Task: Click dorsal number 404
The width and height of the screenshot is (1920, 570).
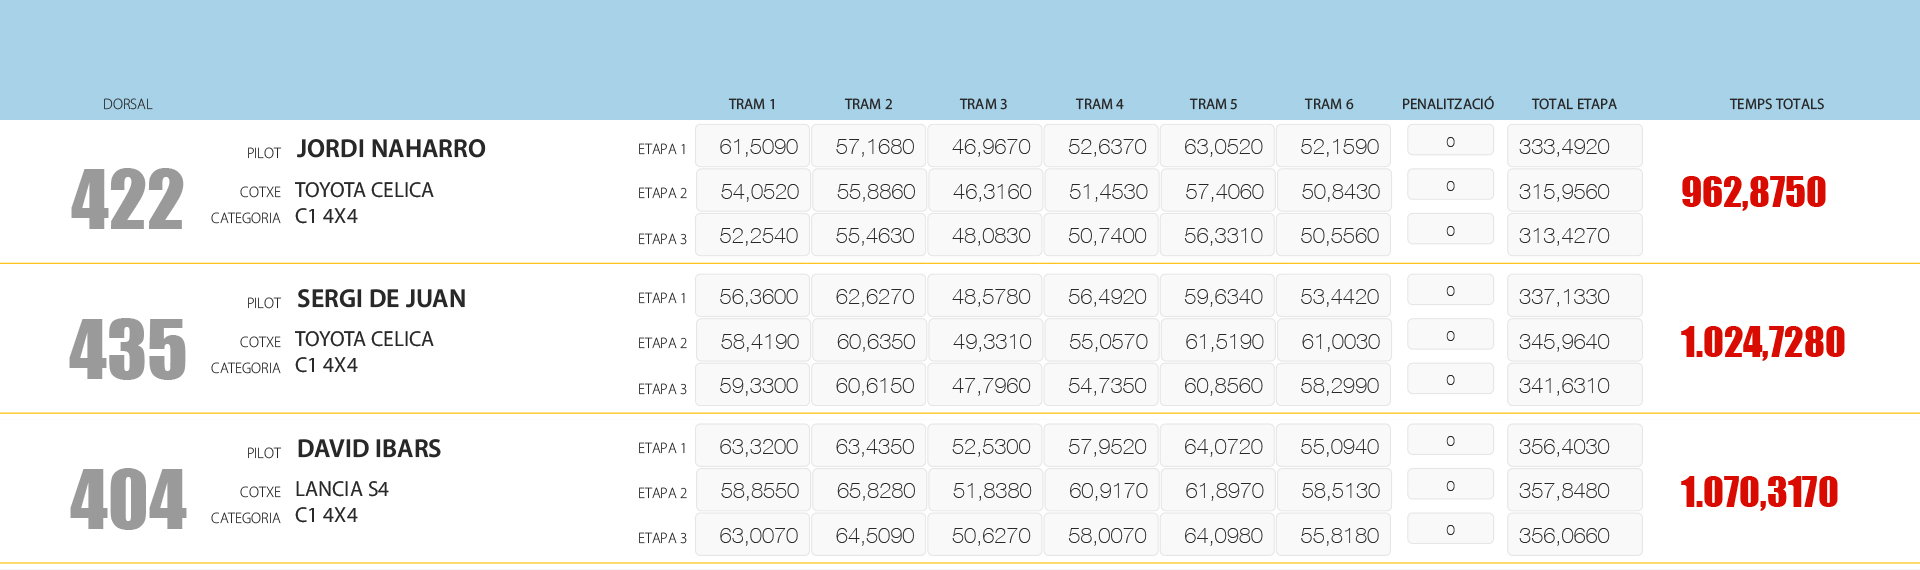Action: coord(128,500)
